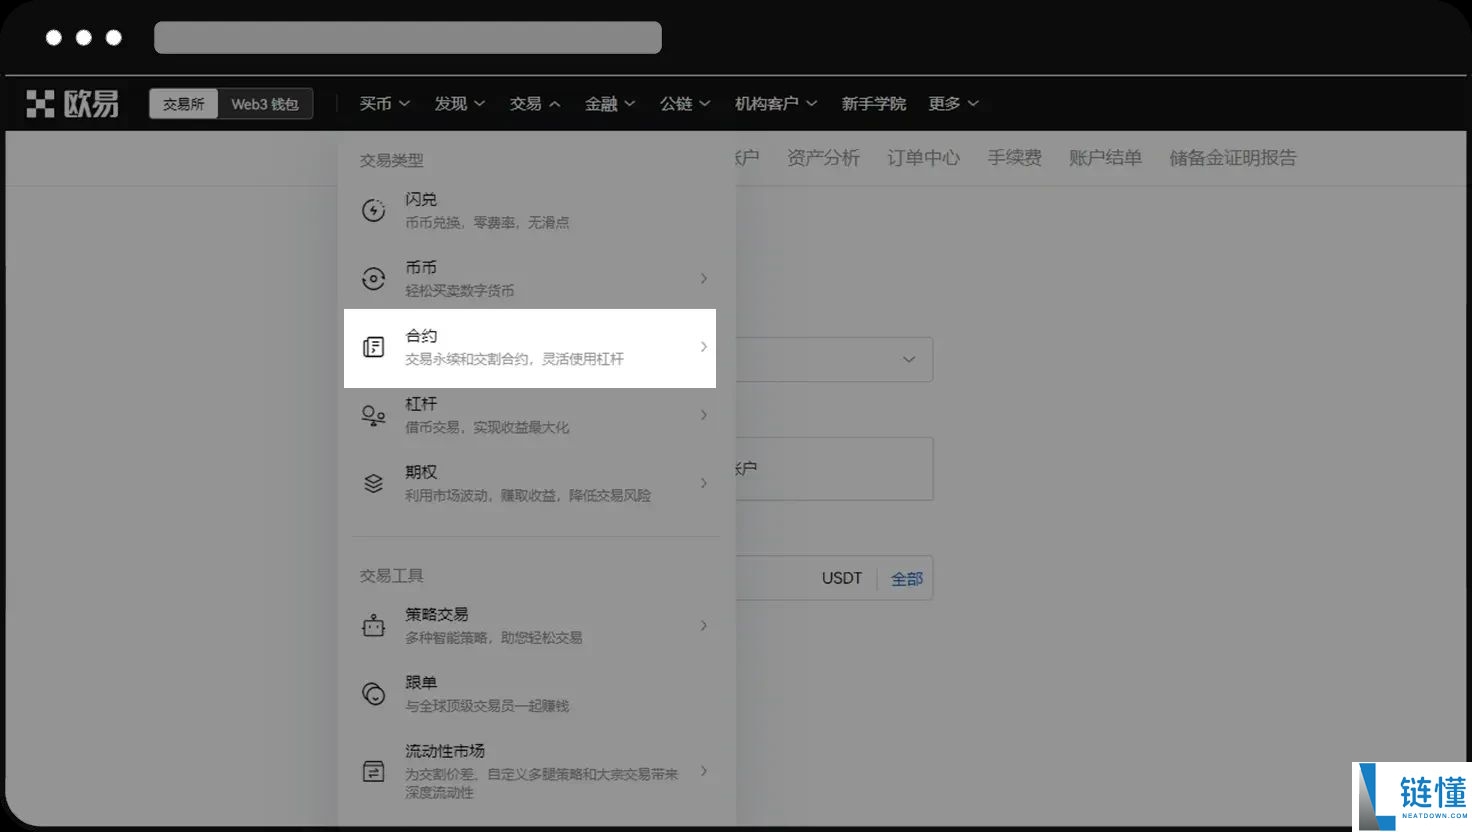Select the 合约 contracts document icon
The width and height of the screenshot is (1472, 832).
pos(373,347)
